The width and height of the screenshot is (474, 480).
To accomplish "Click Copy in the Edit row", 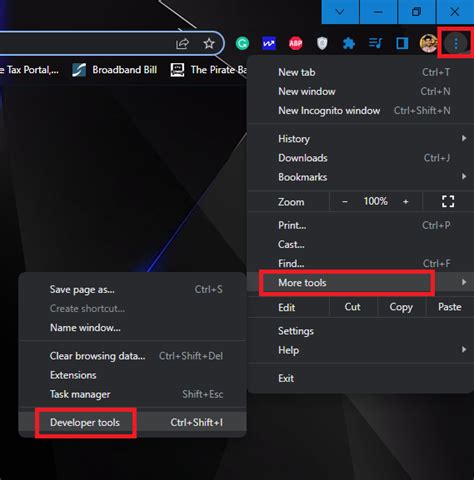I will click(x=401, y=307).
